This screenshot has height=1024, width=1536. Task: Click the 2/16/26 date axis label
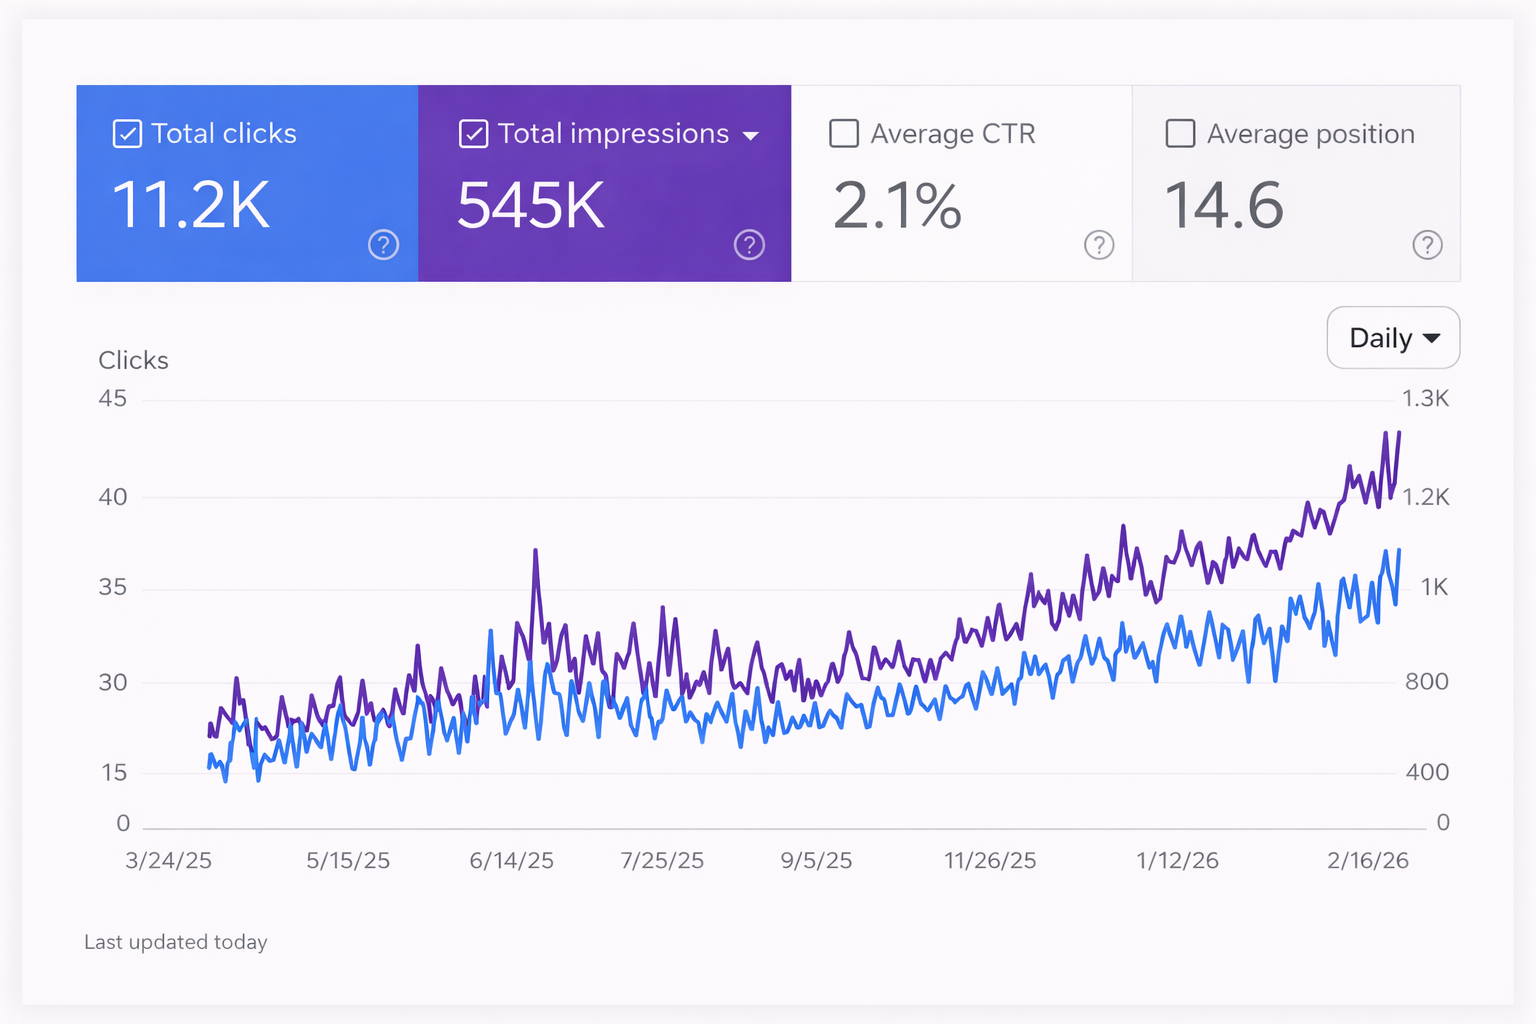pos(1367,861)
